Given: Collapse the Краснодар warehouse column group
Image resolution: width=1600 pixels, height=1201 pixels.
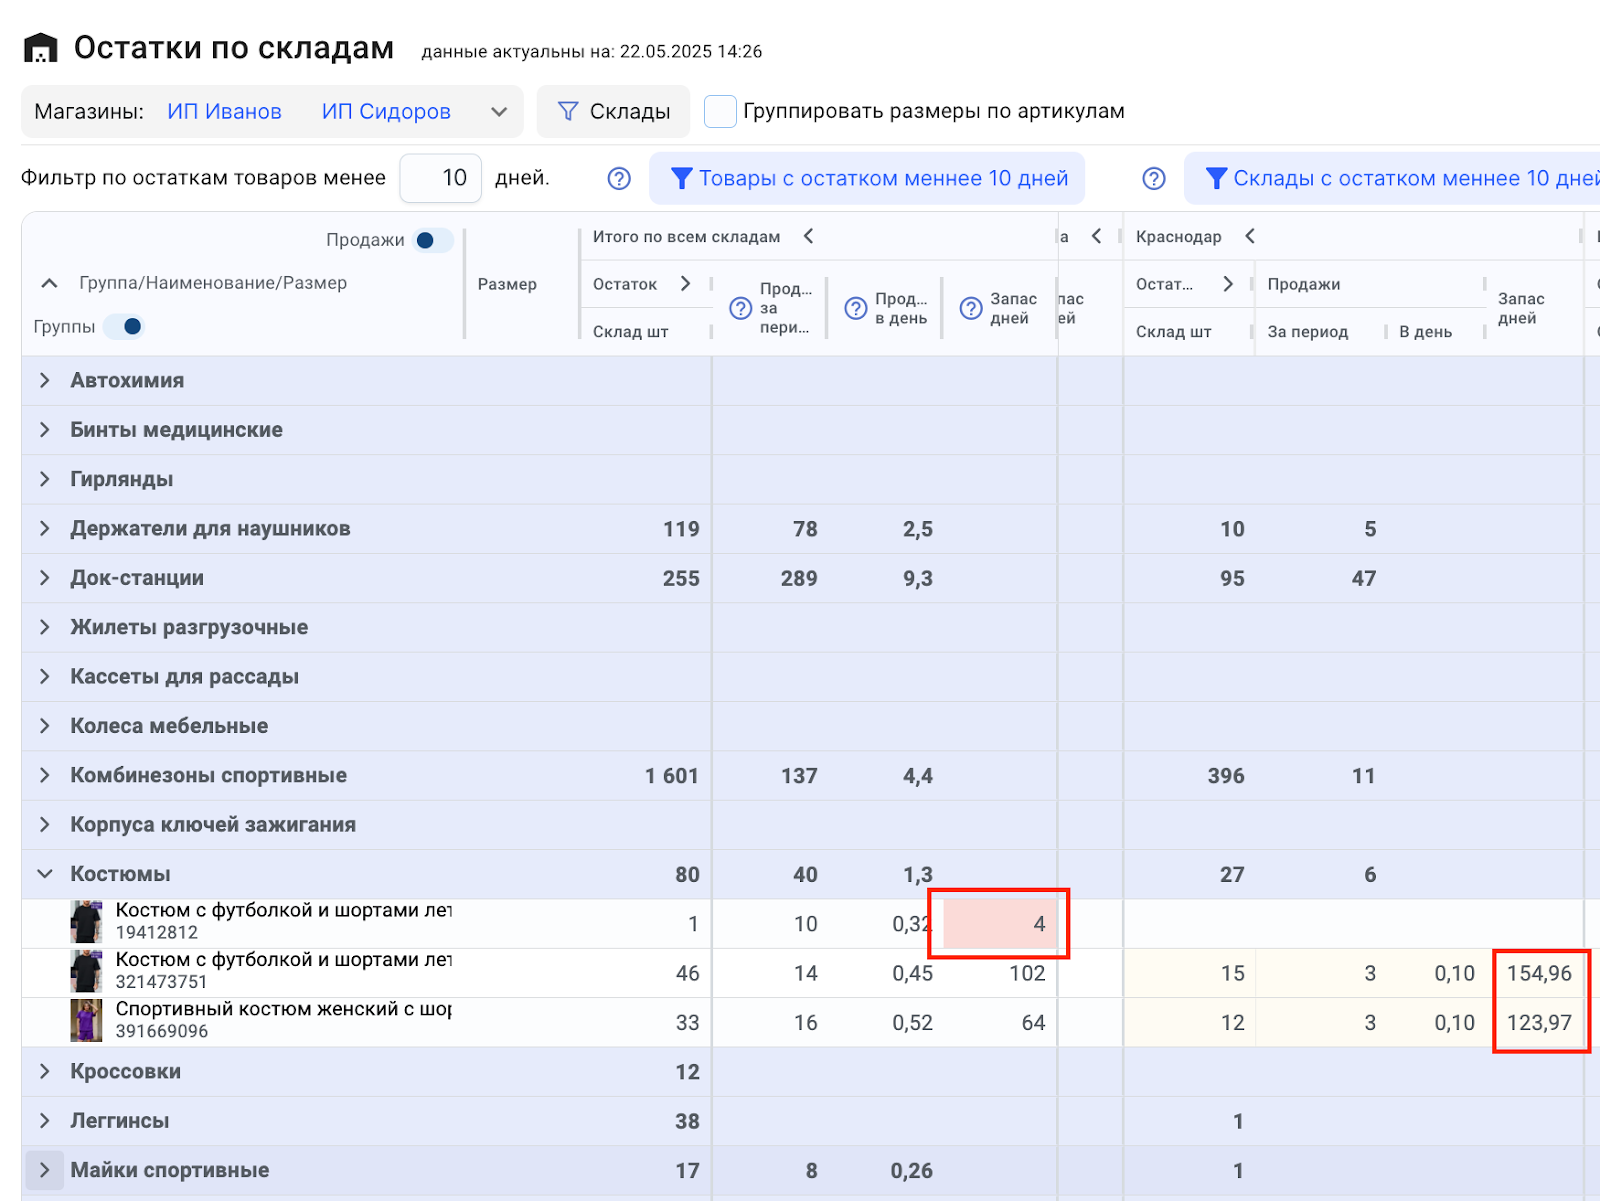Looking at the screenshot, I should [x=1250, y=236].
